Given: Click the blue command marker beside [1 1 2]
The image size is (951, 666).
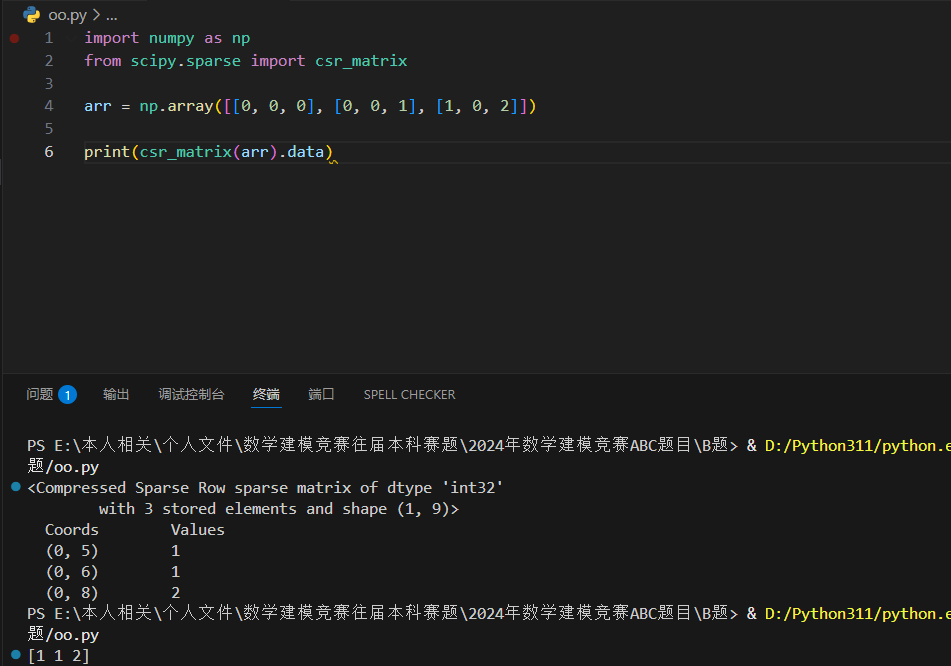Looking at the screenshot, I should 16,654.
